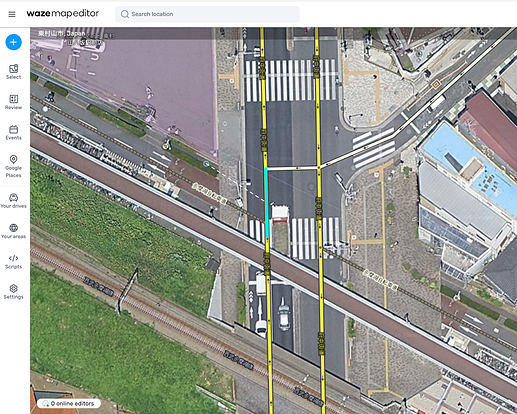Select the highlighted cyan road segment
The height and width of the screenshot is (414, 517).
(x=266, y=203)
